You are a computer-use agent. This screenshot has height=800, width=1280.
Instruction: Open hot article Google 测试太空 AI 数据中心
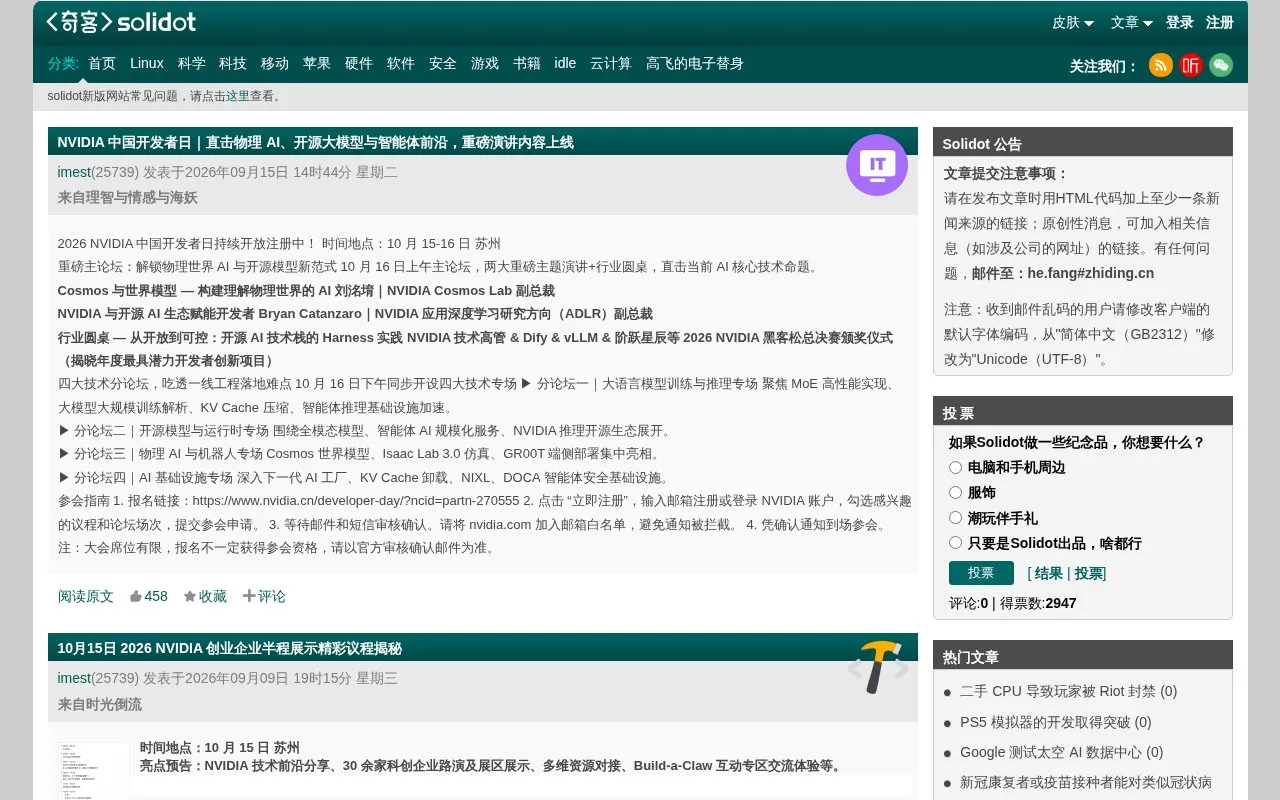pyautogui.click(x=1061, y=752)
